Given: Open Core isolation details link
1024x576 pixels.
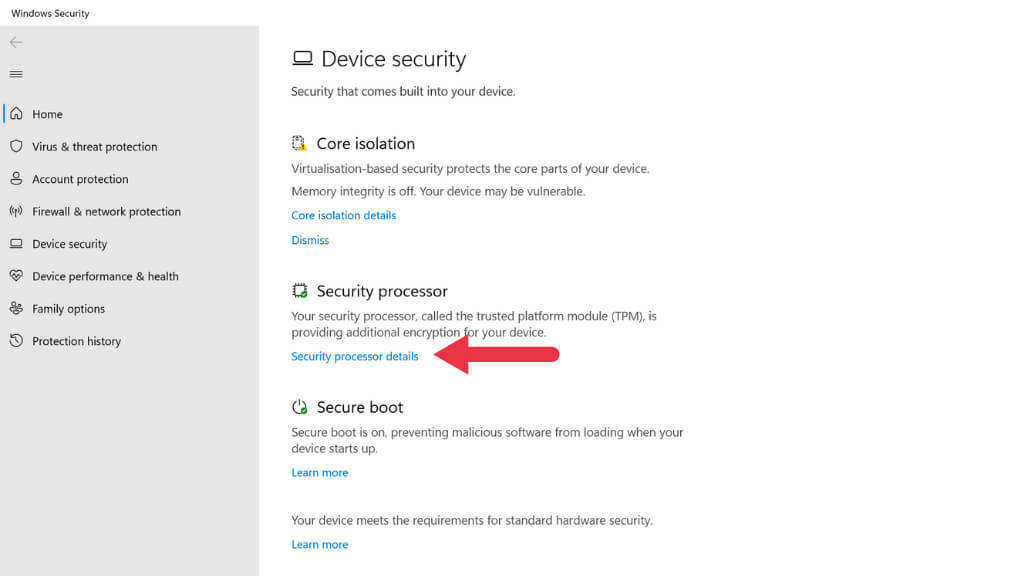Looking at the screenshot, I should point(343,215).
